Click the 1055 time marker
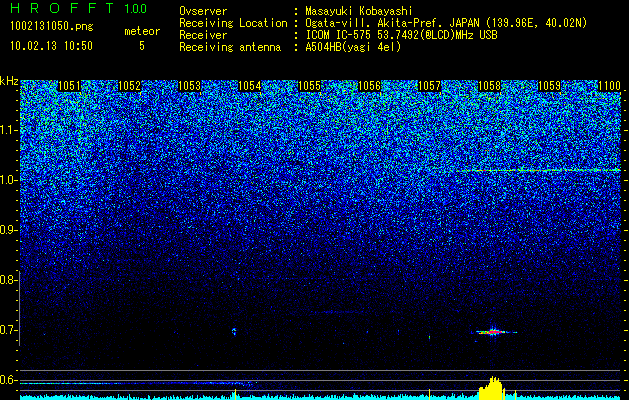Image resolution: width=629 pixels, height=400 pixels. coord(310,86)
